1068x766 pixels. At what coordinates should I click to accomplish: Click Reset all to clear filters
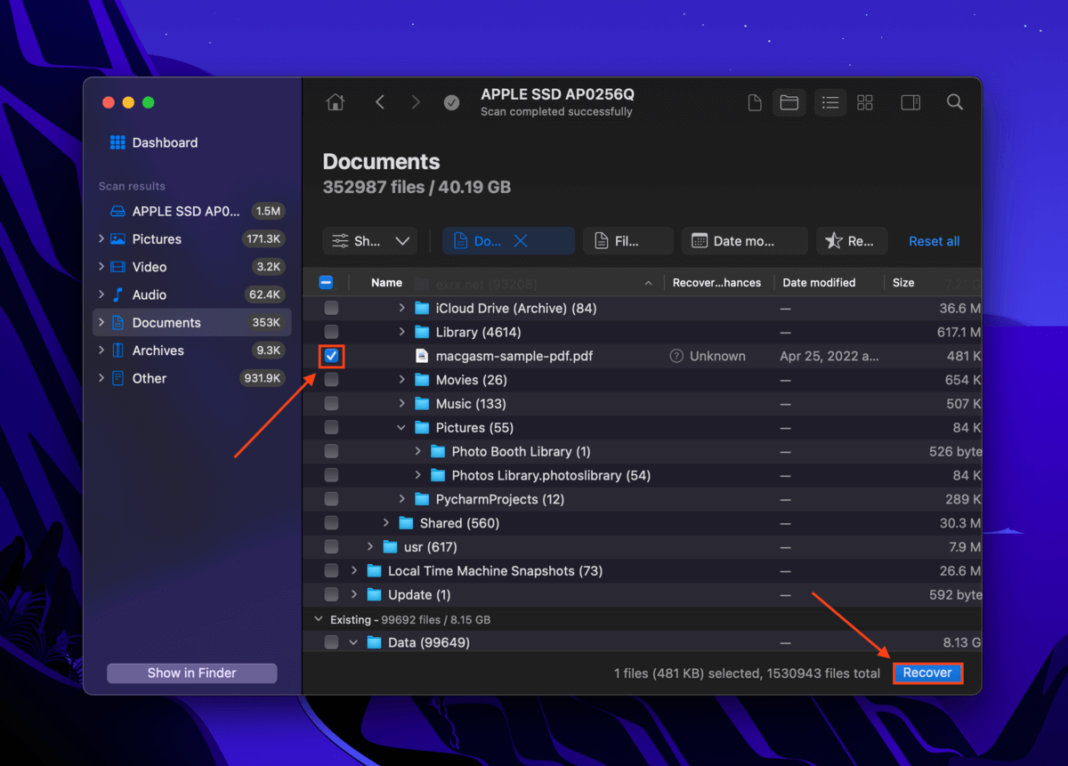[x=933, y=240]
